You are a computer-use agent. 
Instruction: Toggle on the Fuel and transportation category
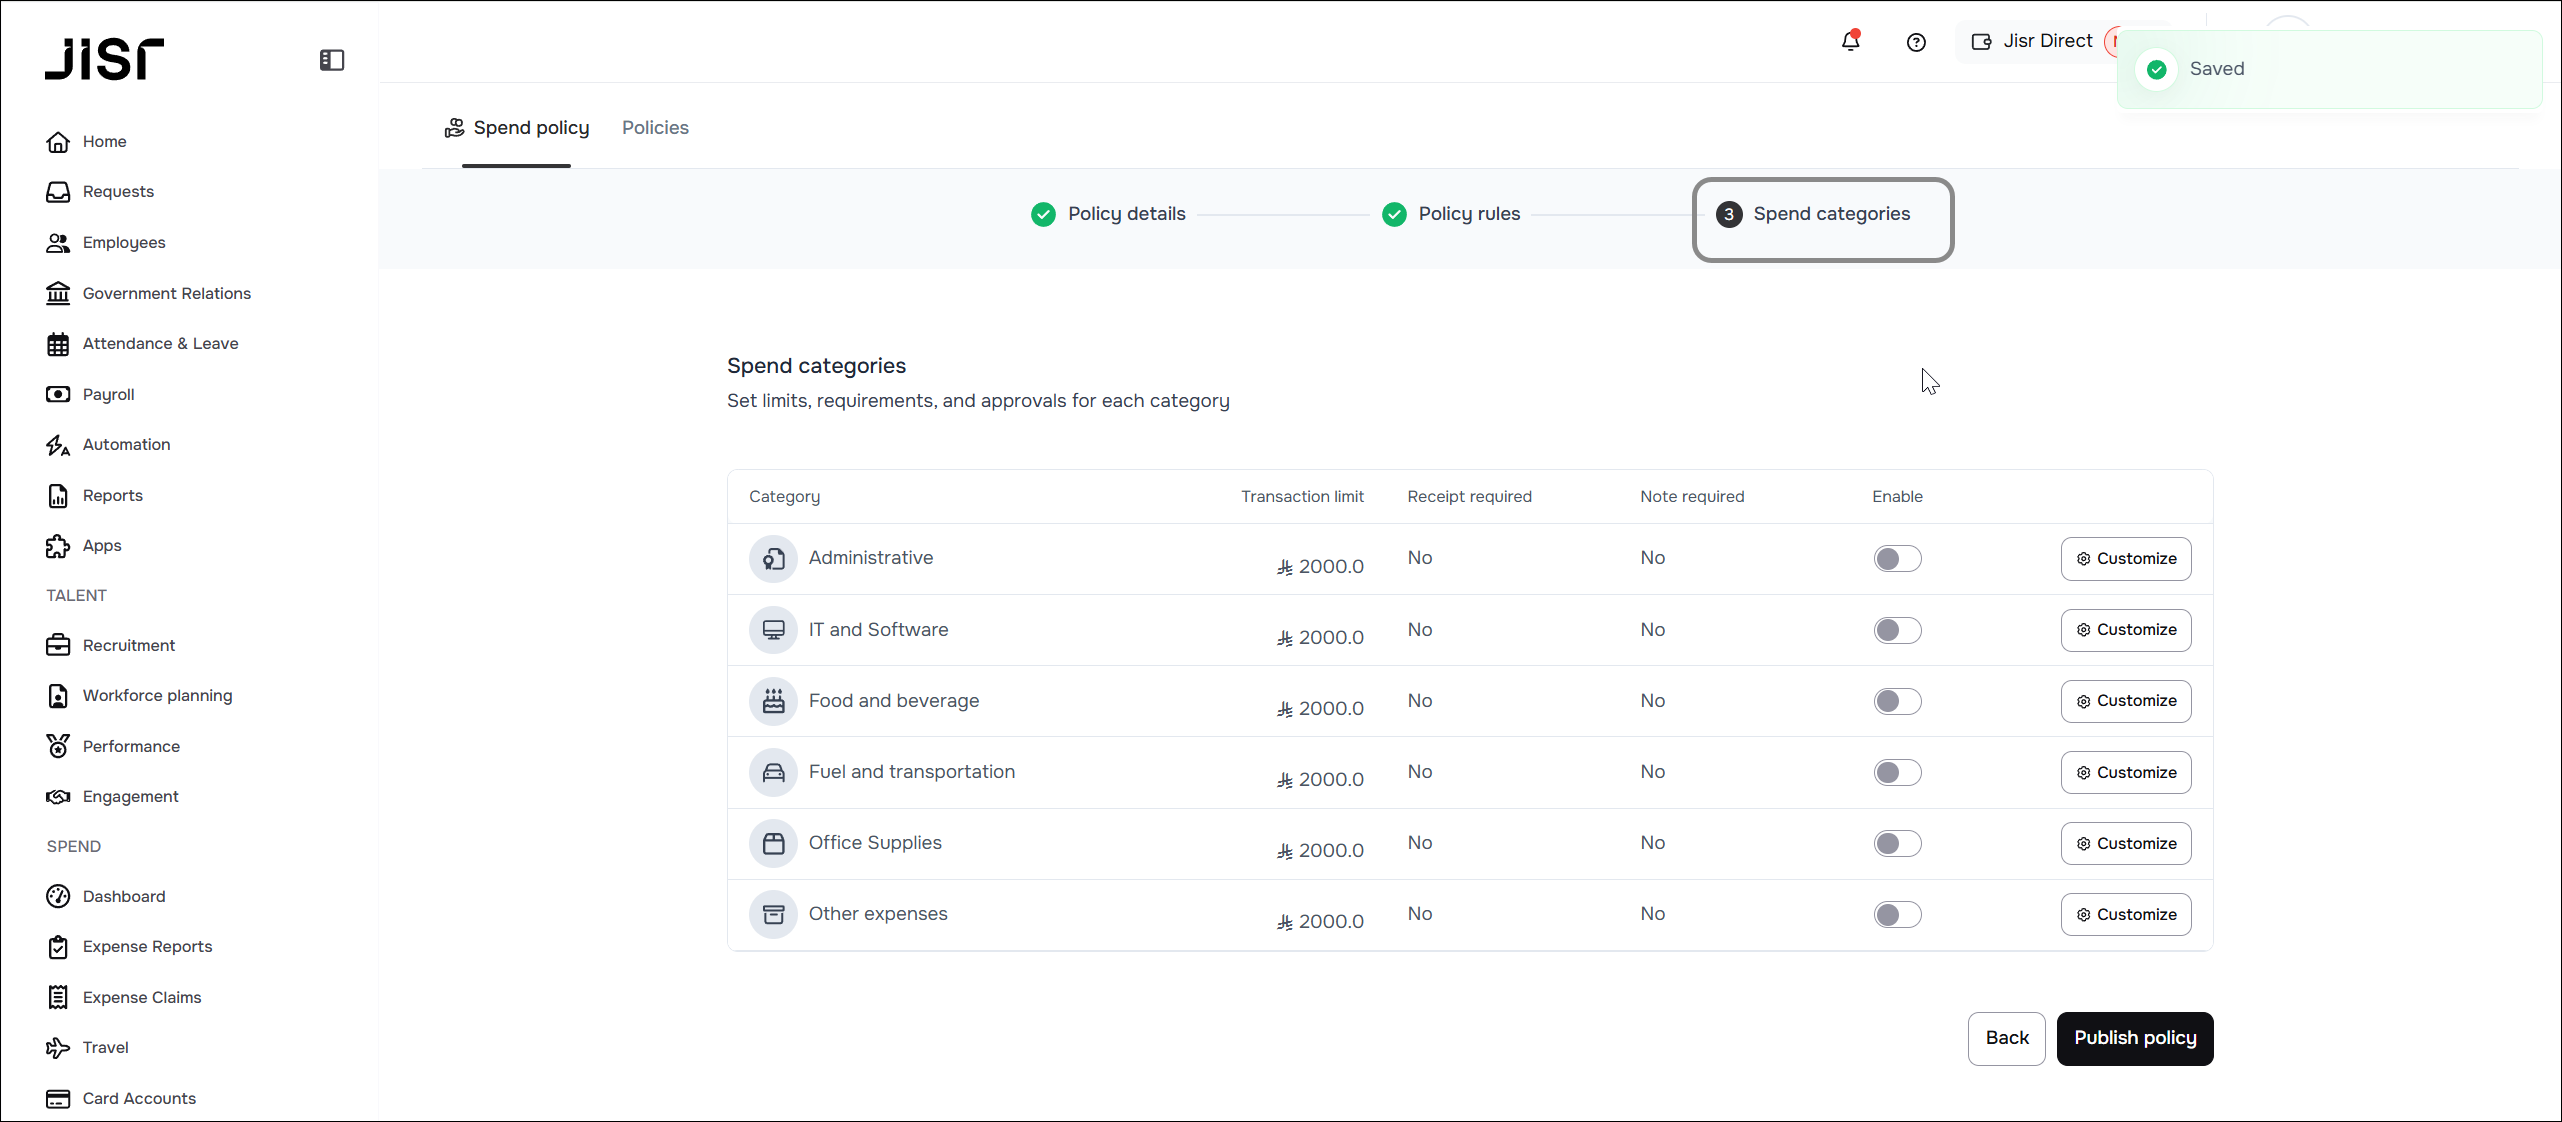point(1897,772)
